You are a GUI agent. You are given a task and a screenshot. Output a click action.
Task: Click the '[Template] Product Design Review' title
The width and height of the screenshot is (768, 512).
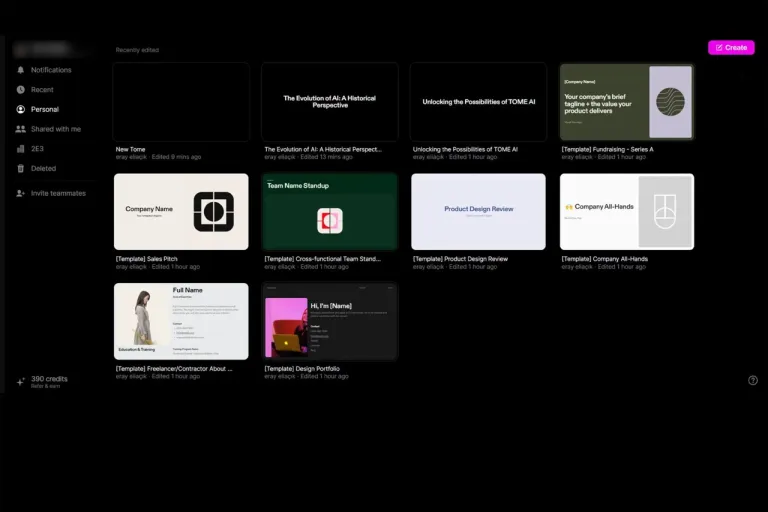tap(460, 259)
